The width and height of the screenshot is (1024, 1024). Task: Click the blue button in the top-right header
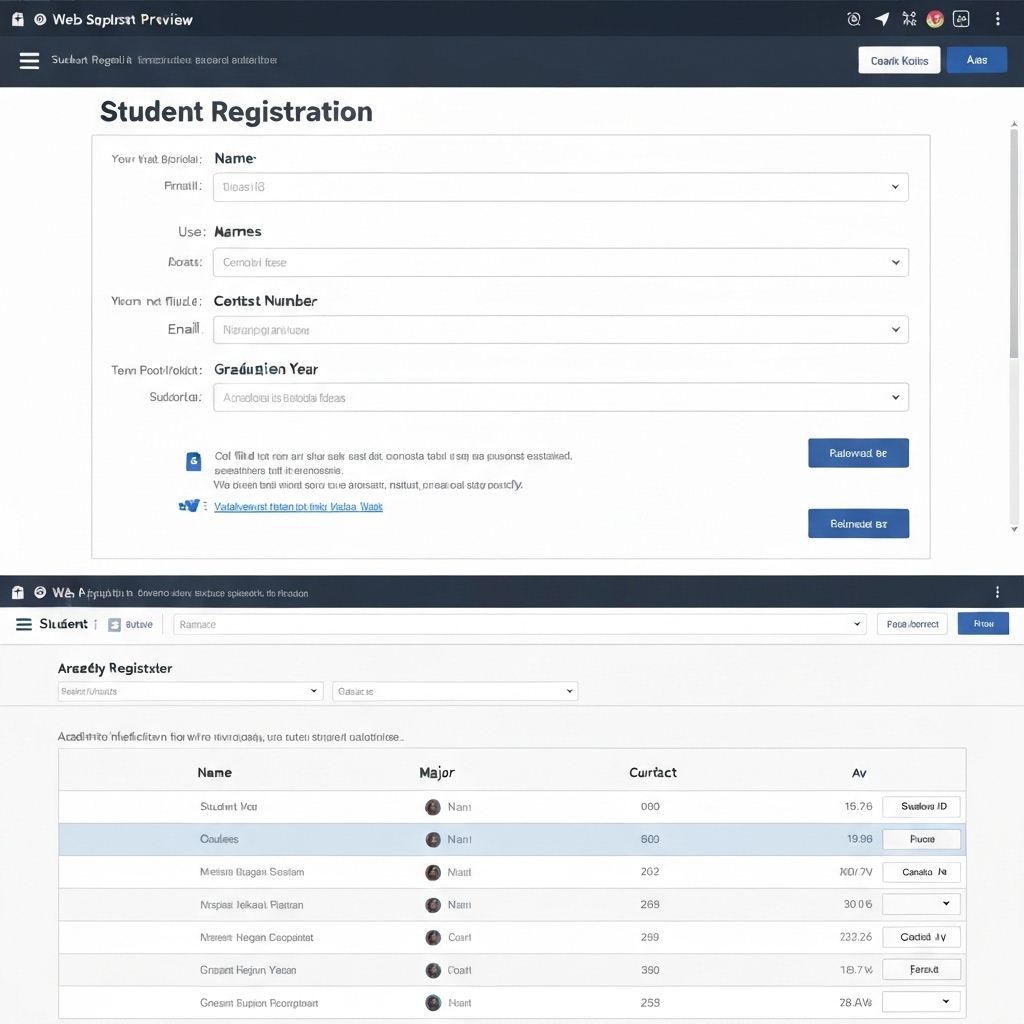[976, 60]
